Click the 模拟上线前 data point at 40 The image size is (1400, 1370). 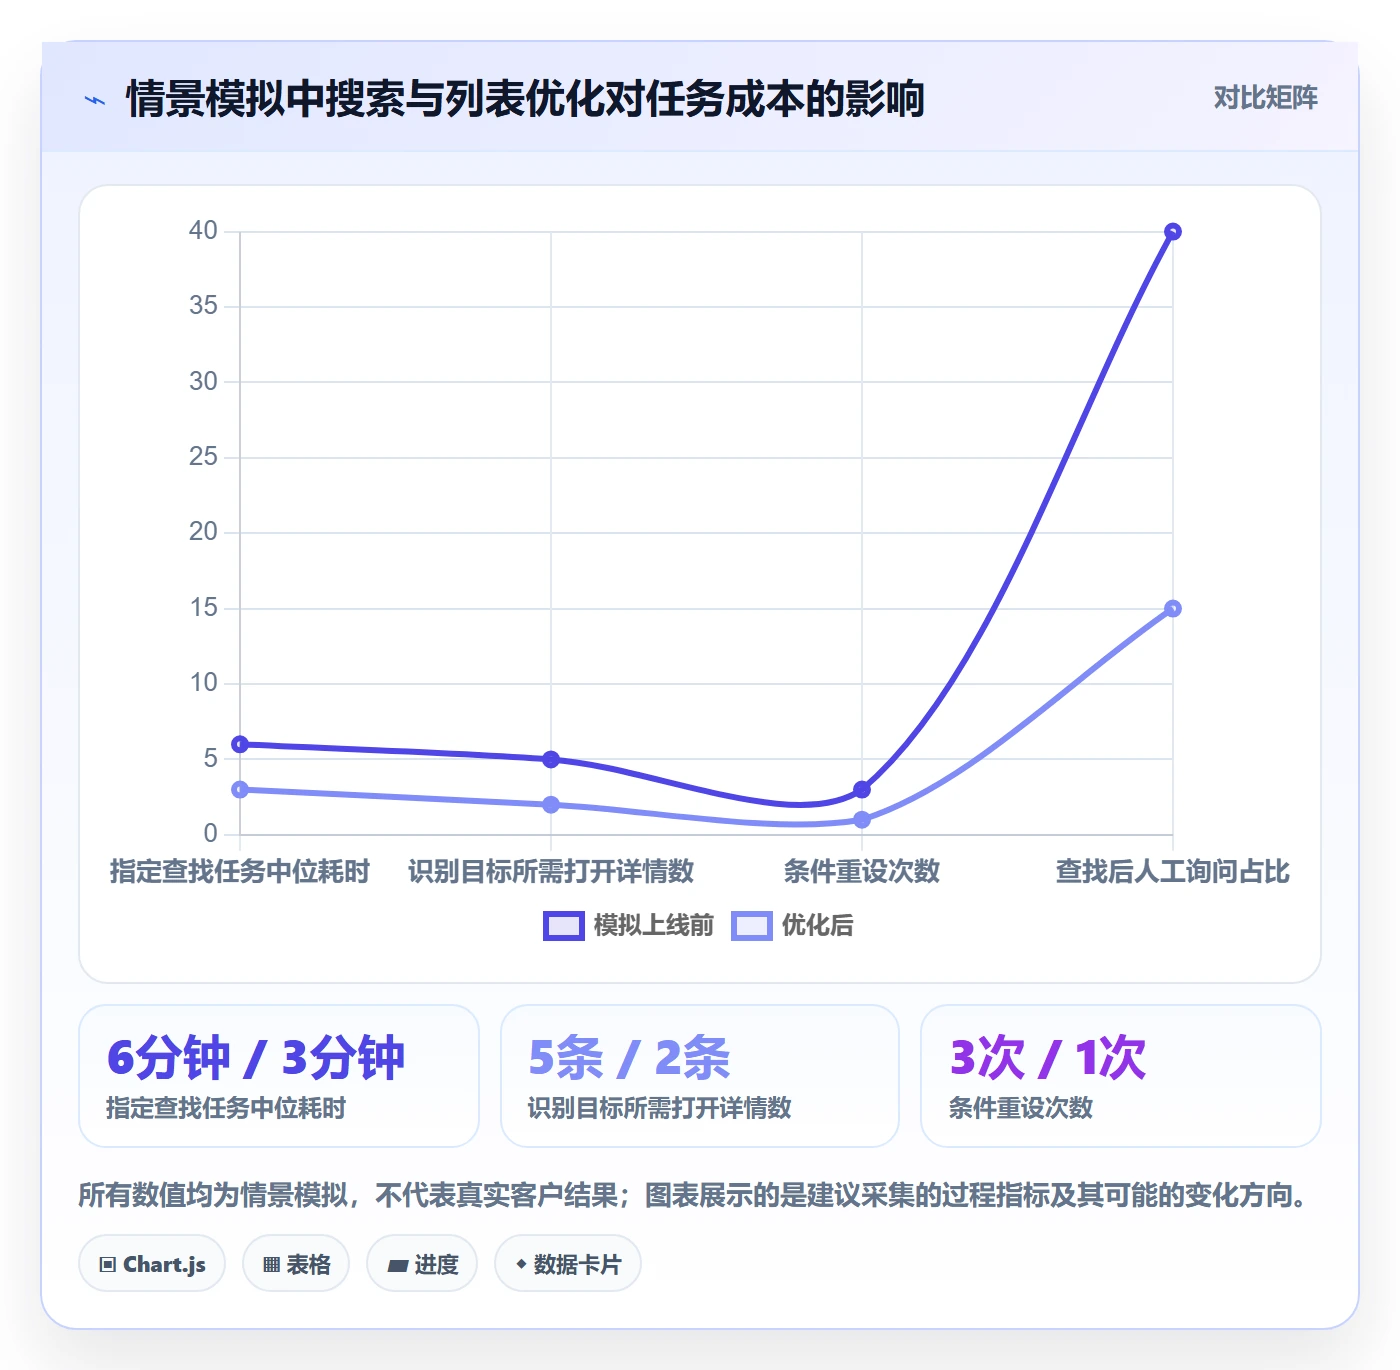click(1173, 232)
